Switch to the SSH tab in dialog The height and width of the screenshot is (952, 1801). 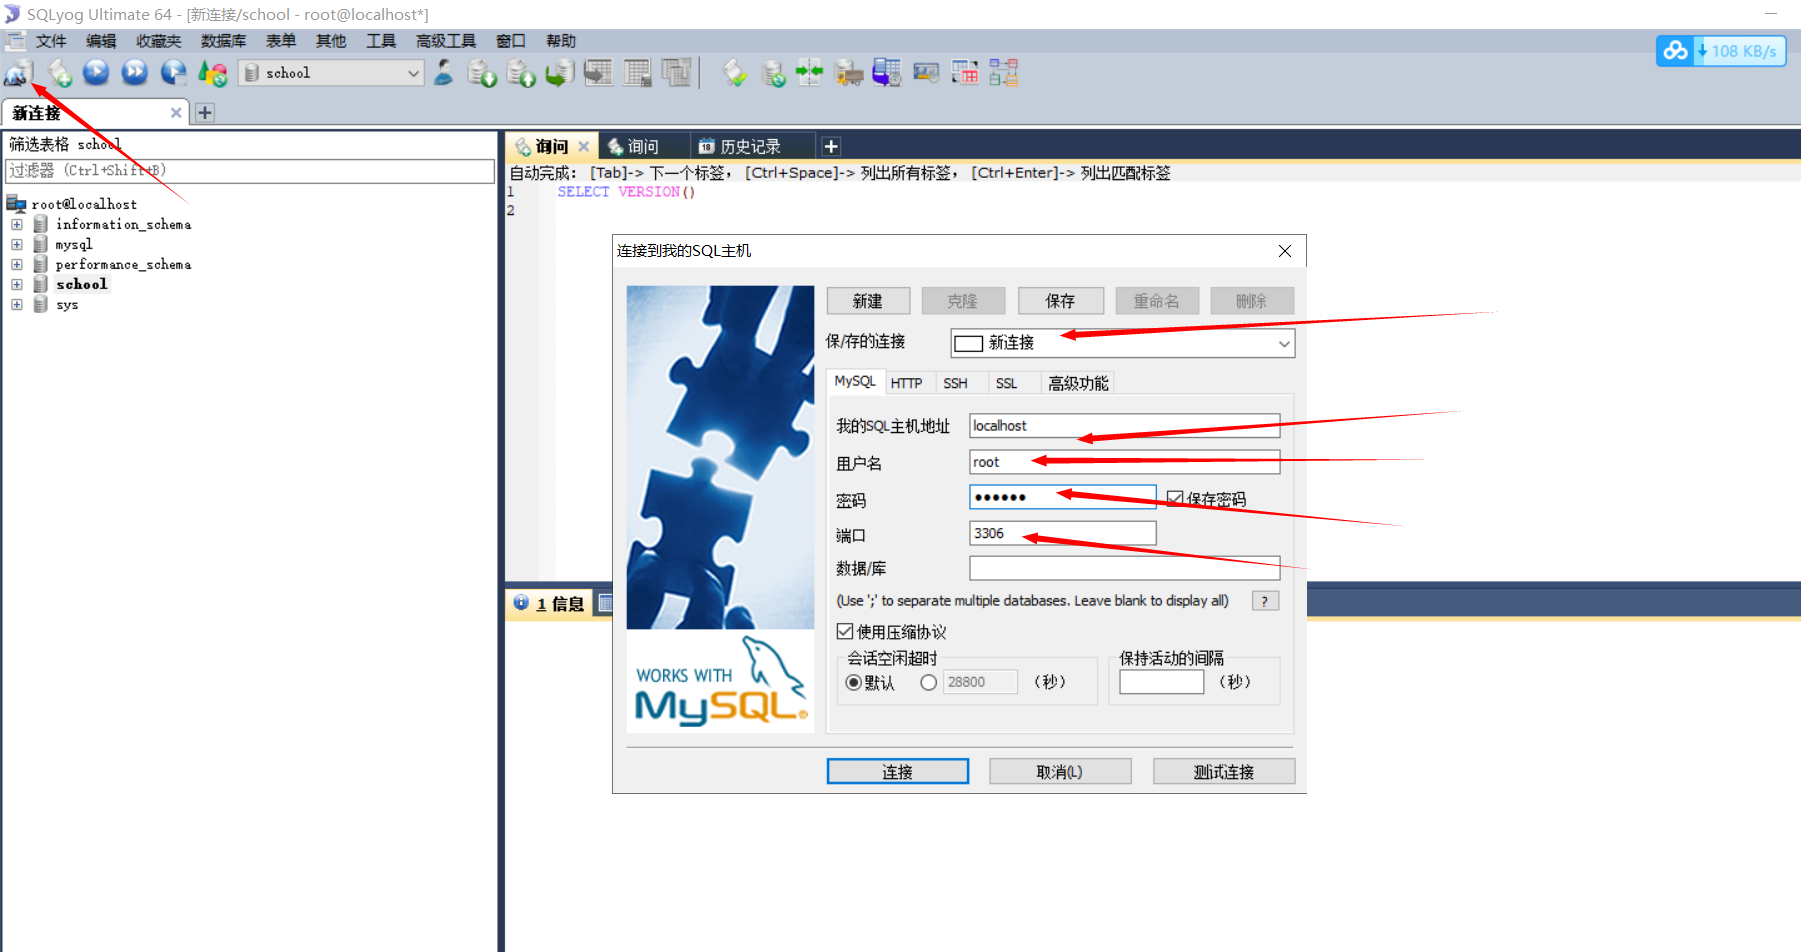pyautogui.click(x=955, y=383)
